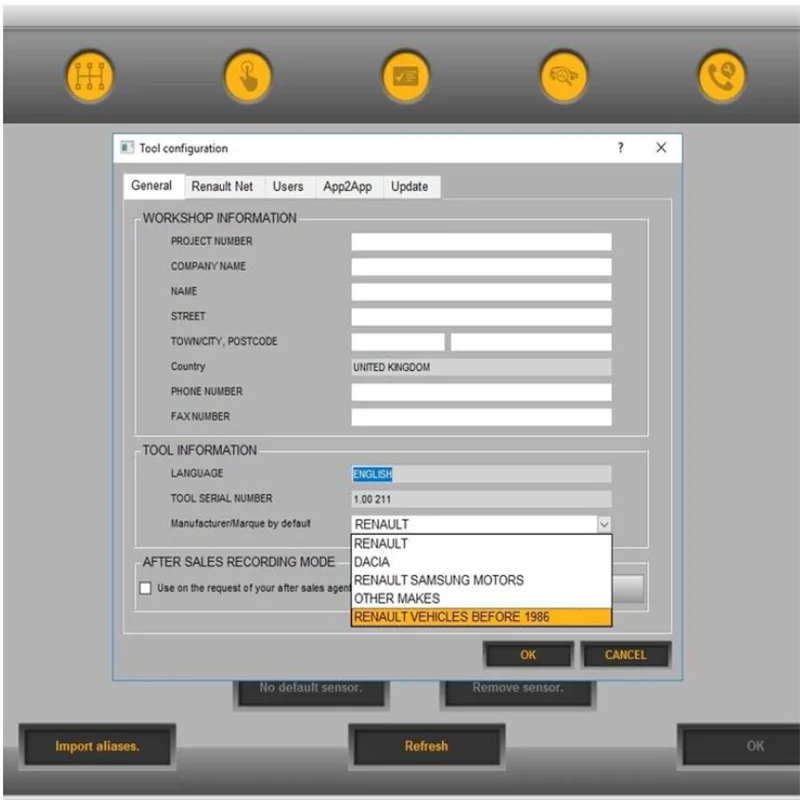Click the tool serial number field
Screen dimensions: 800x800
tap(481, 499)
